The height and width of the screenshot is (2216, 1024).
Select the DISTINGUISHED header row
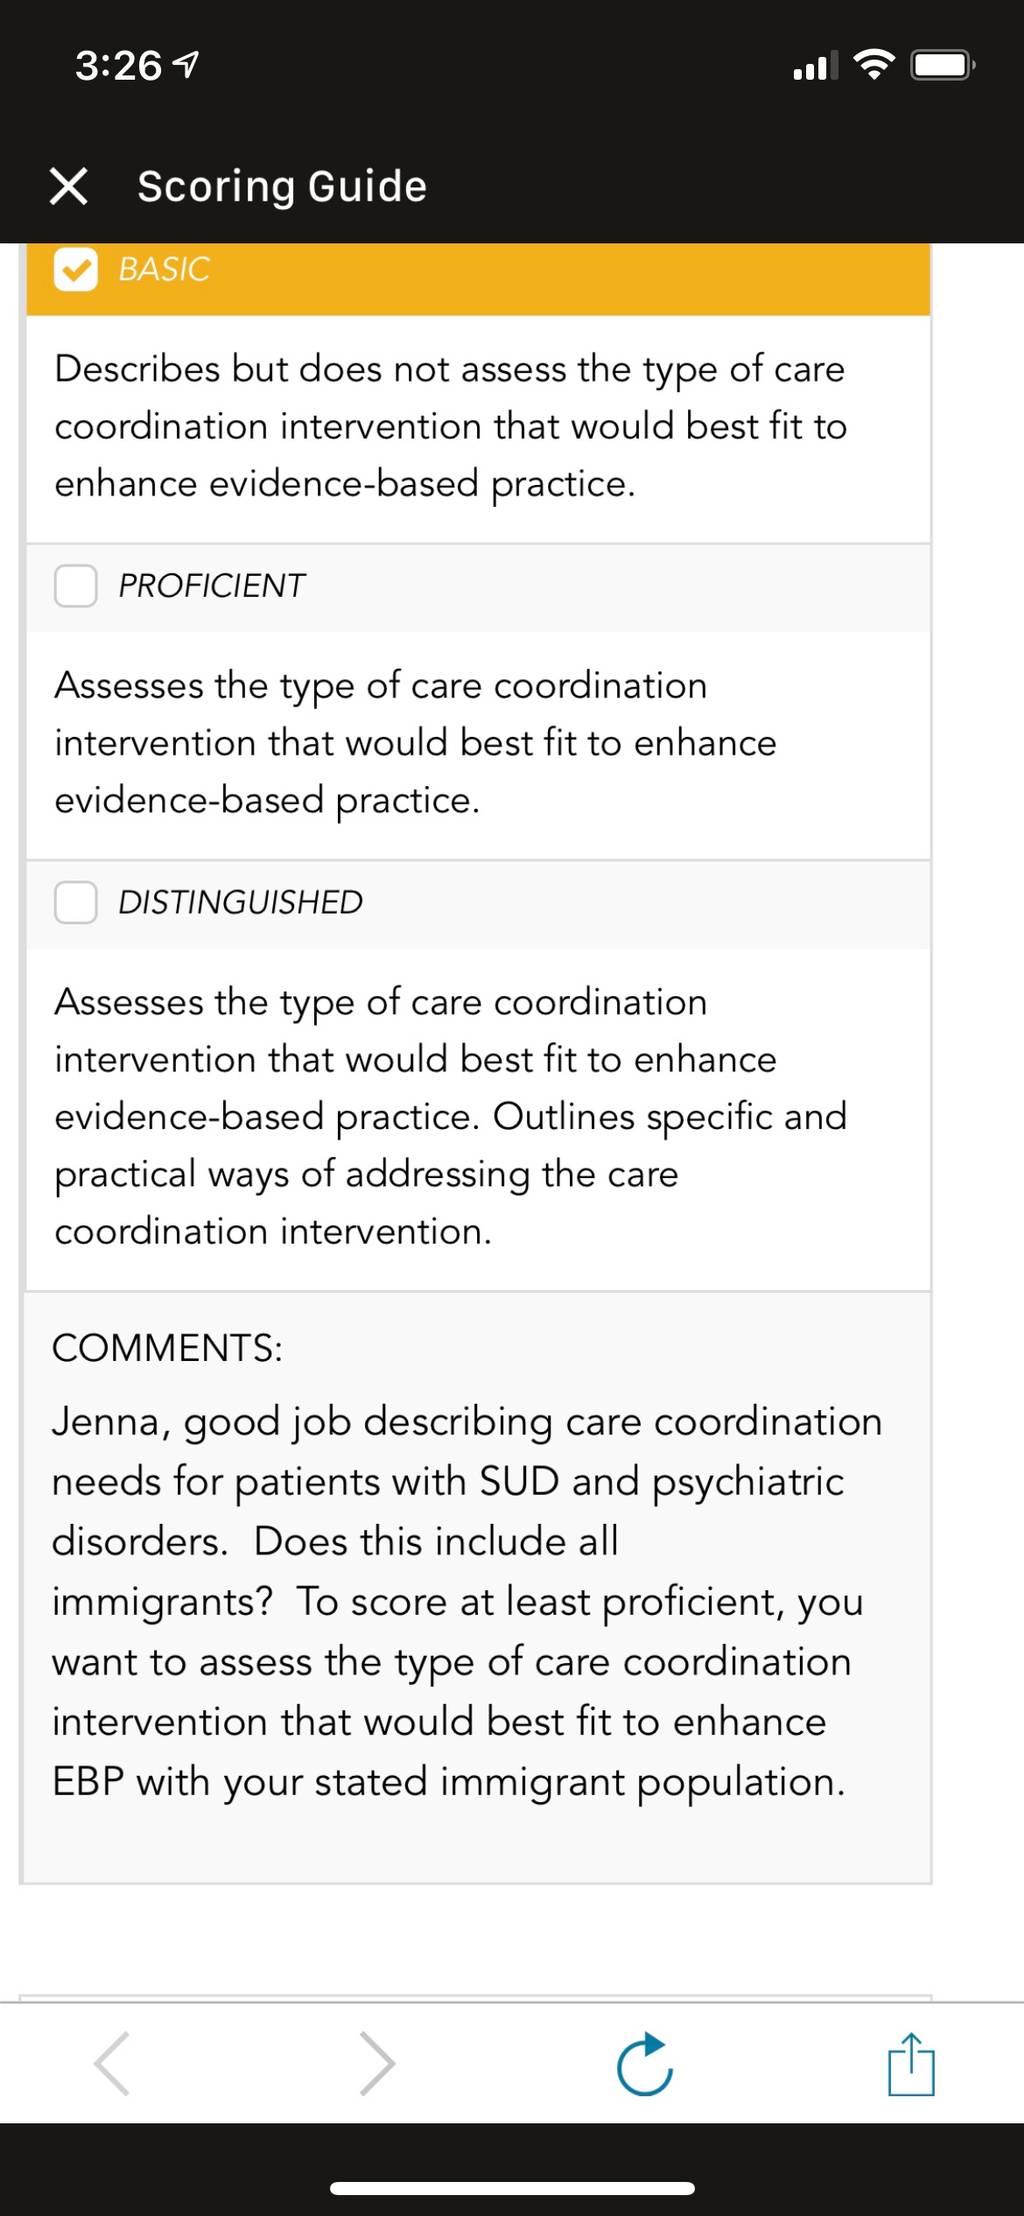pyautogui.click(x=478, y=905)
